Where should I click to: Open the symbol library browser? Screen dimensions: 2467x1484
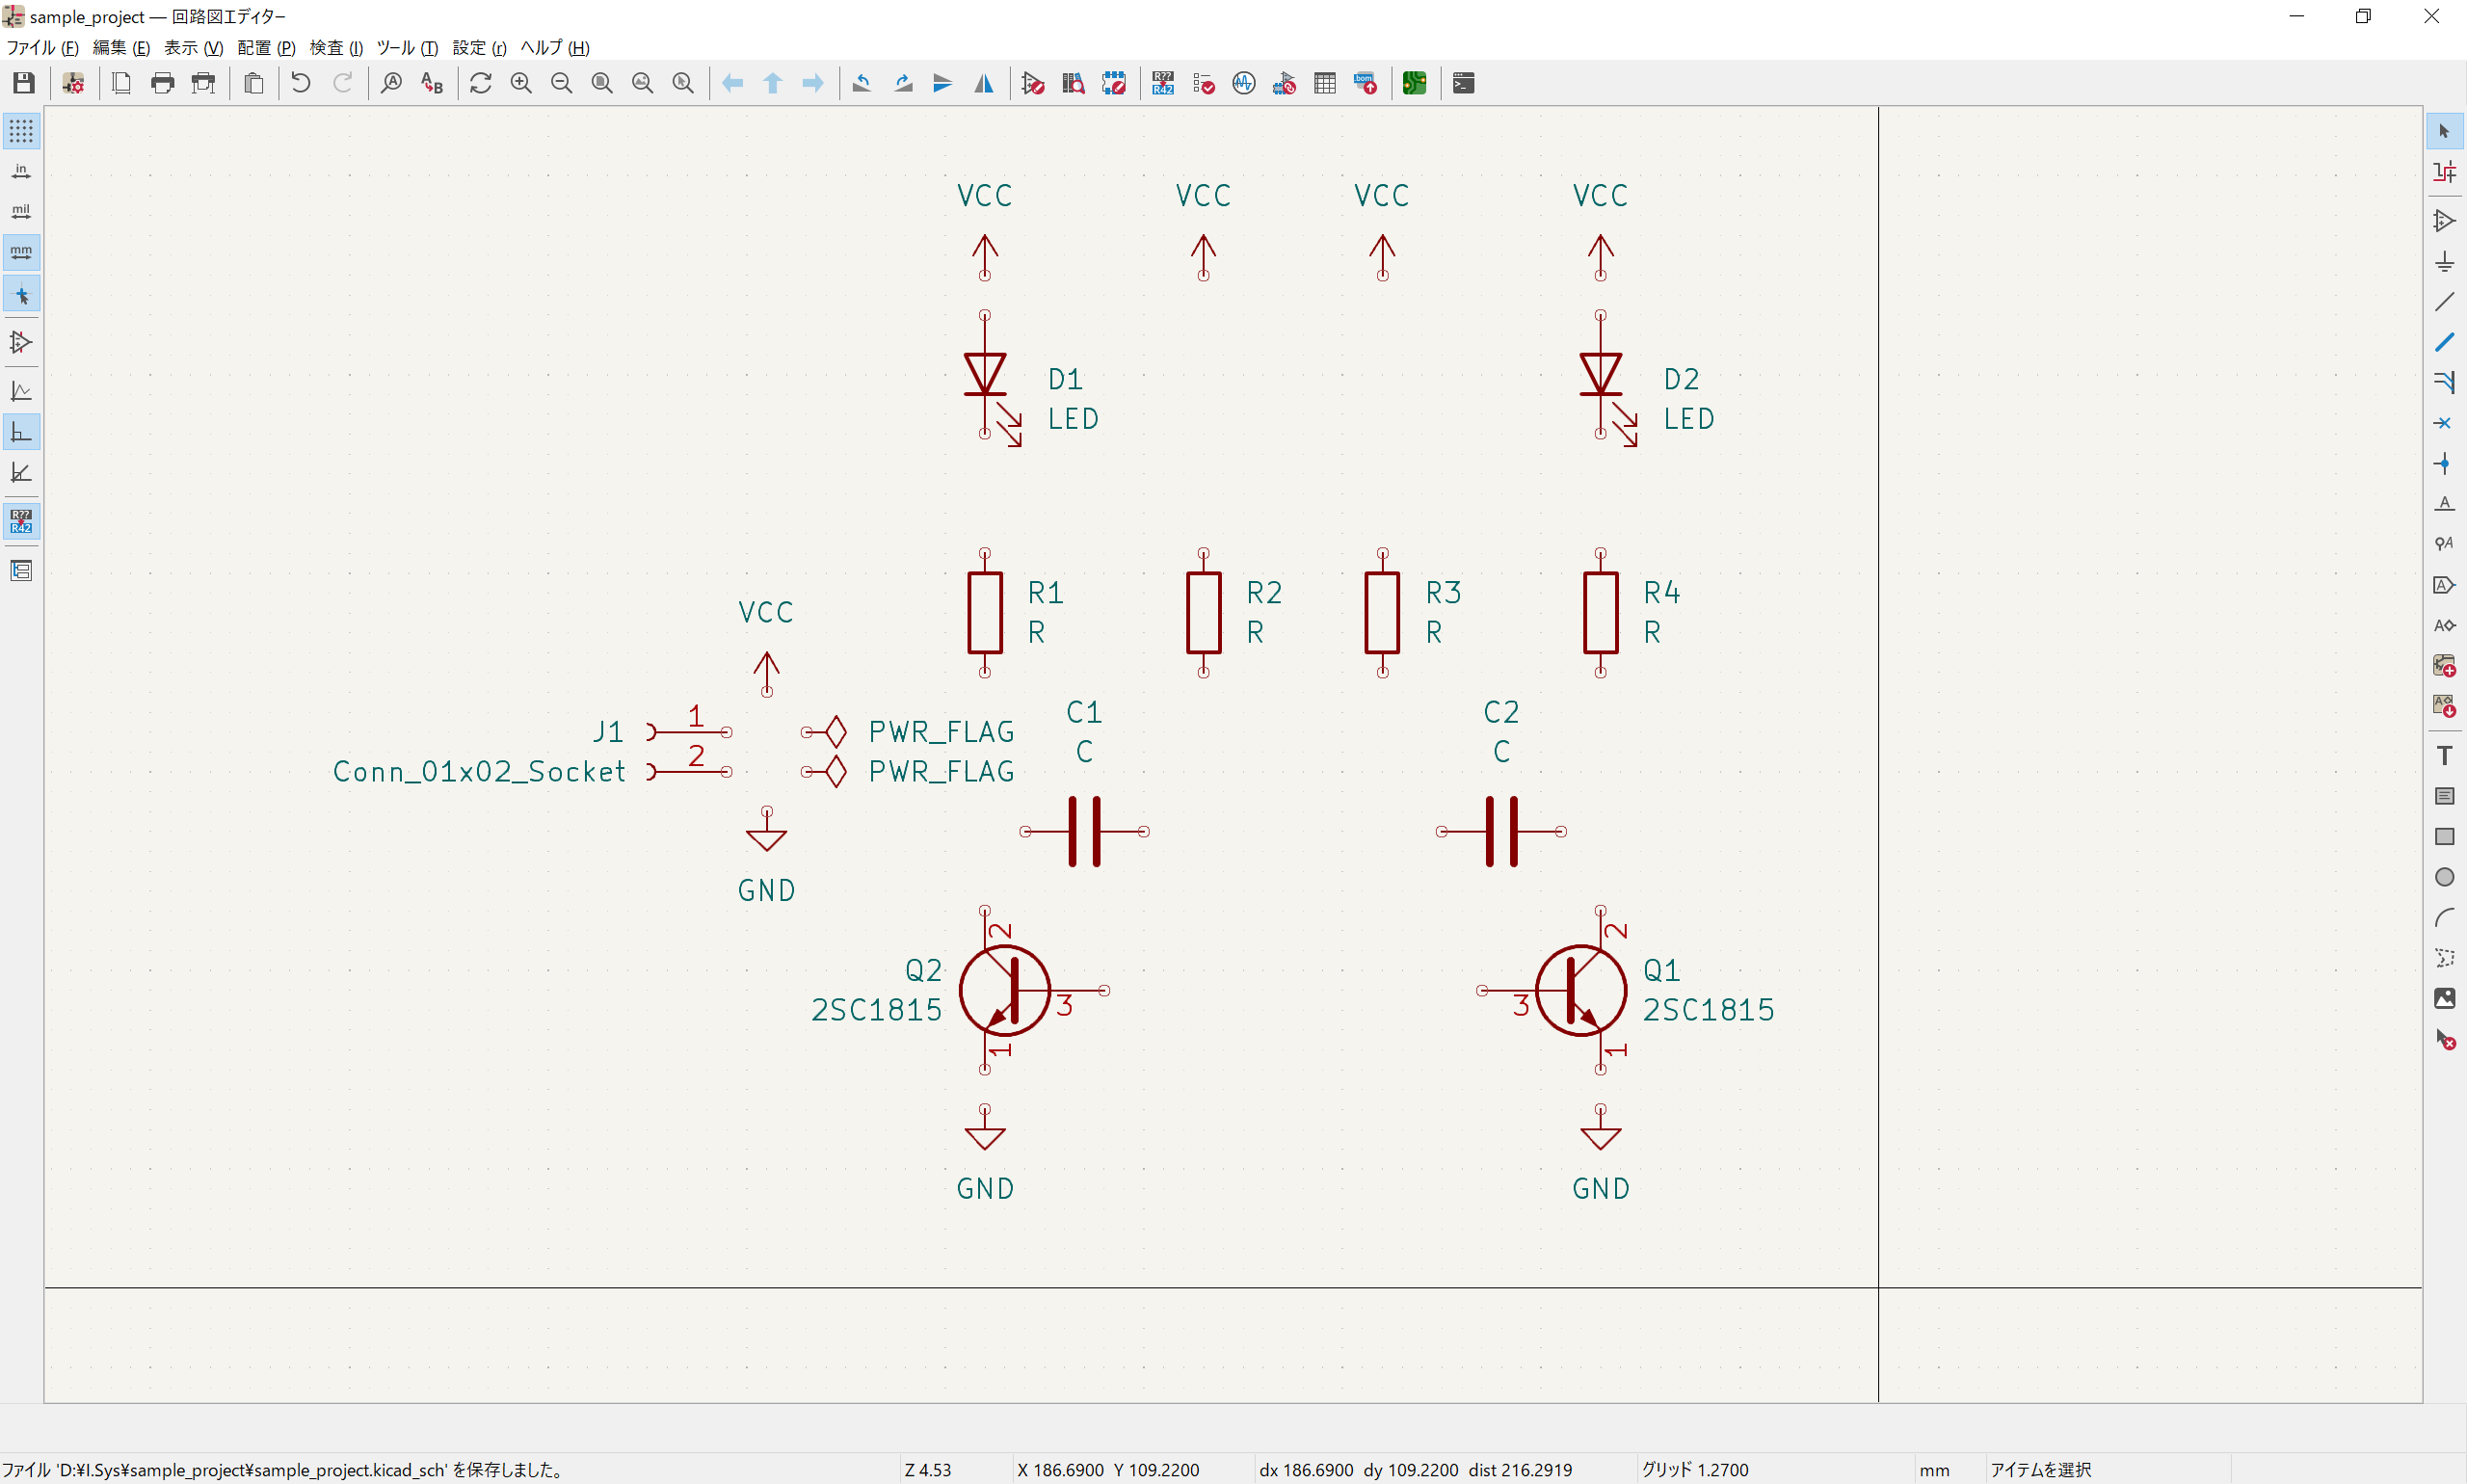(1074, 83)
